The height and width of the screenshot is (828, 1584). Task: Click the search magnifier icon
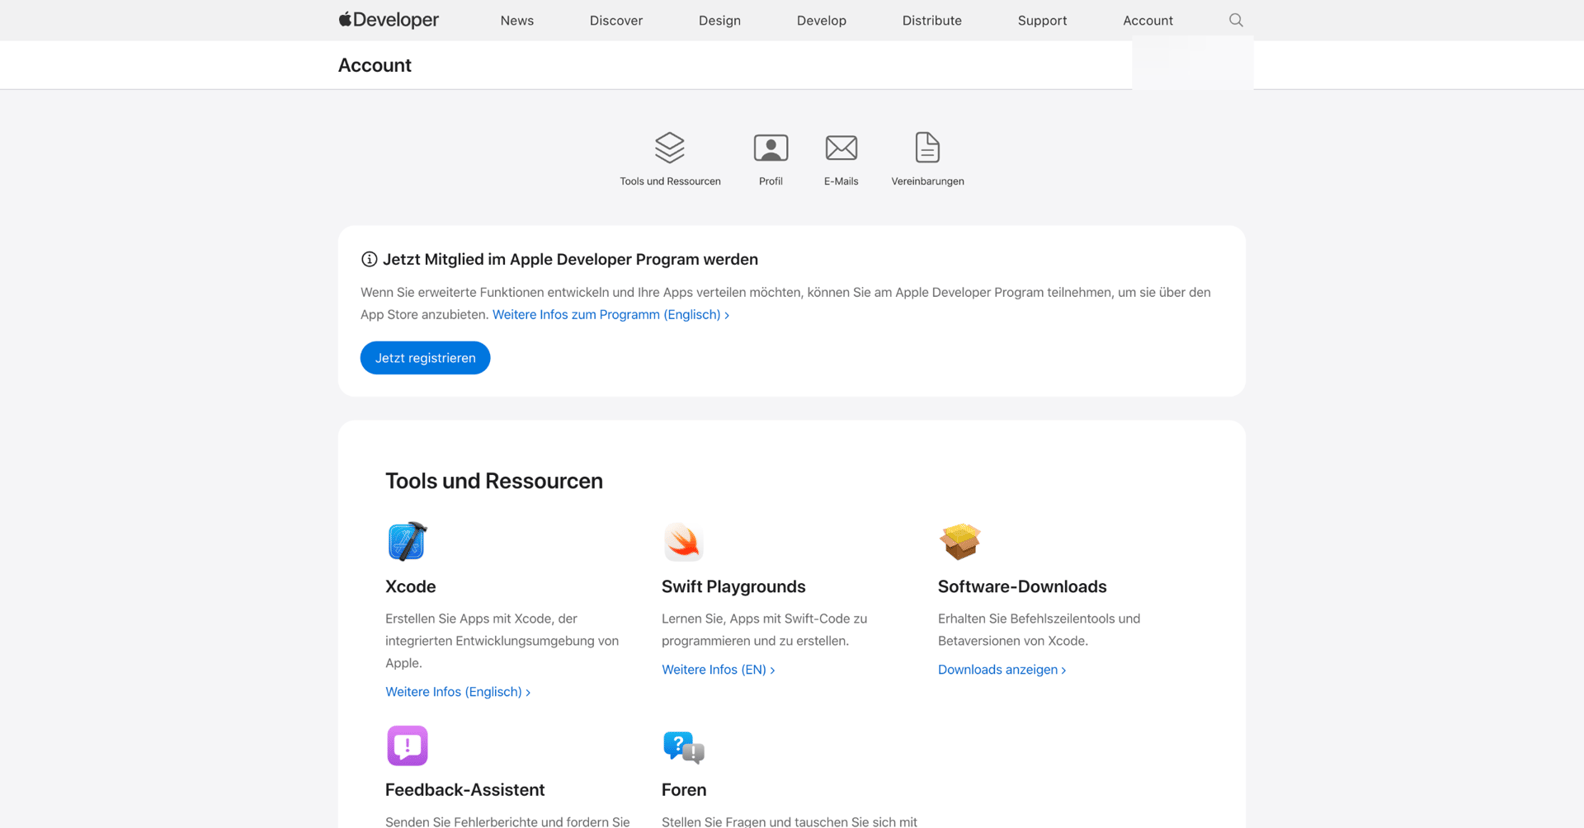pyautogui.click(x=1236, y=20)
